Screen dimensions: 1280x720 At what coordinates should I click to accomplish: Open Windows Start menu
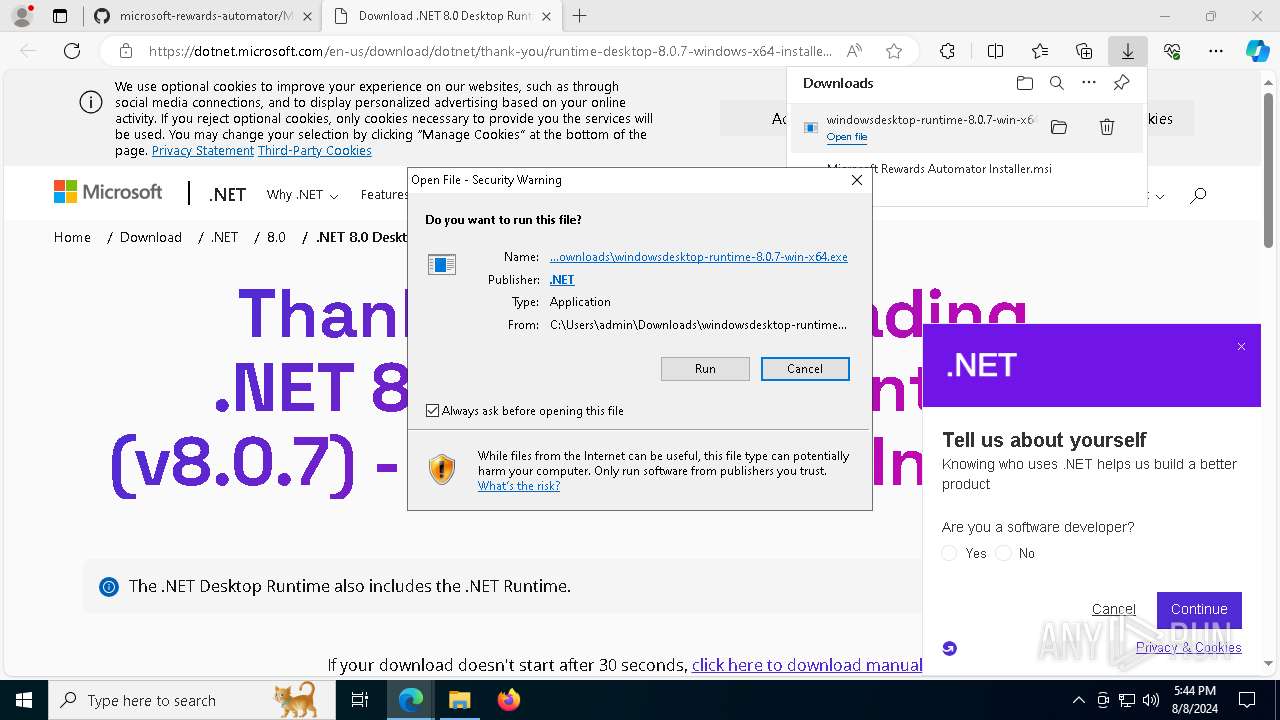coord(23,701)
